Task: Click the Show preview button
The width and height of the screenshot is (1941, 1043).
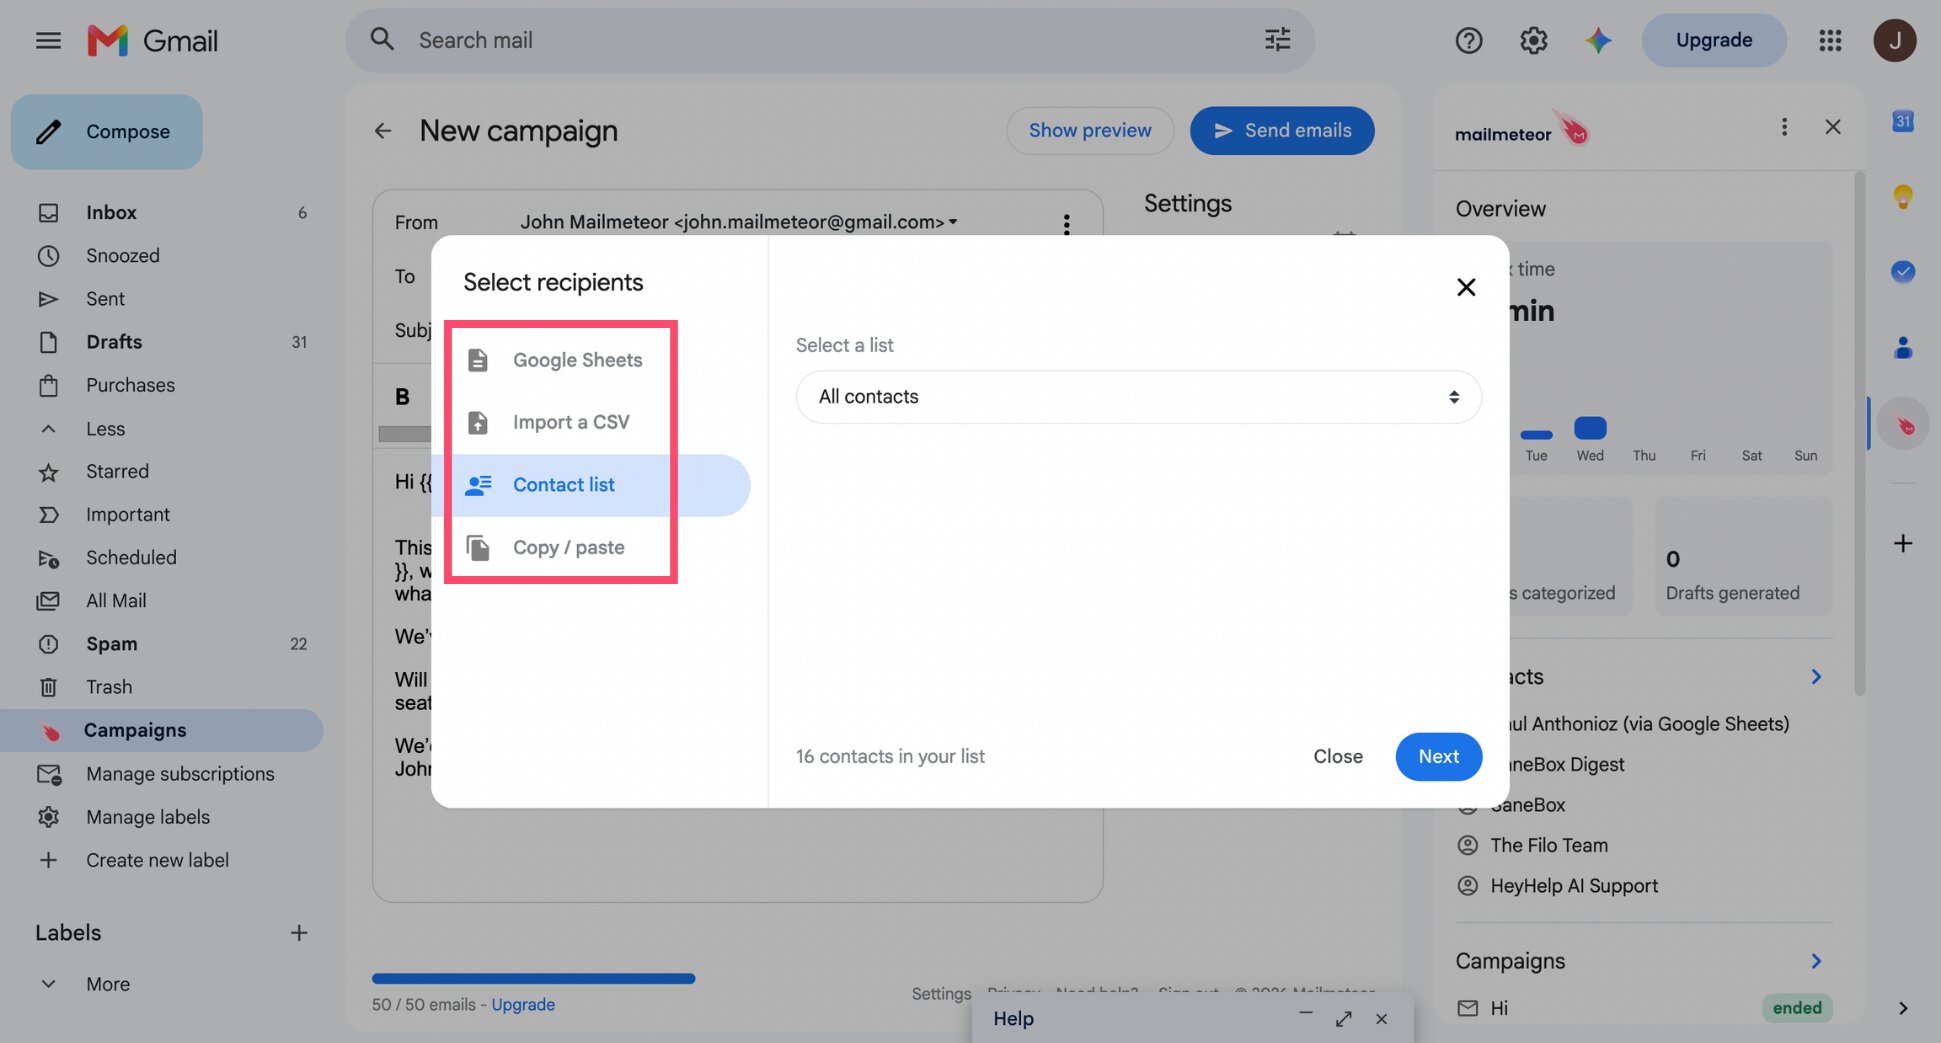Action: [x=1089, y=131]
